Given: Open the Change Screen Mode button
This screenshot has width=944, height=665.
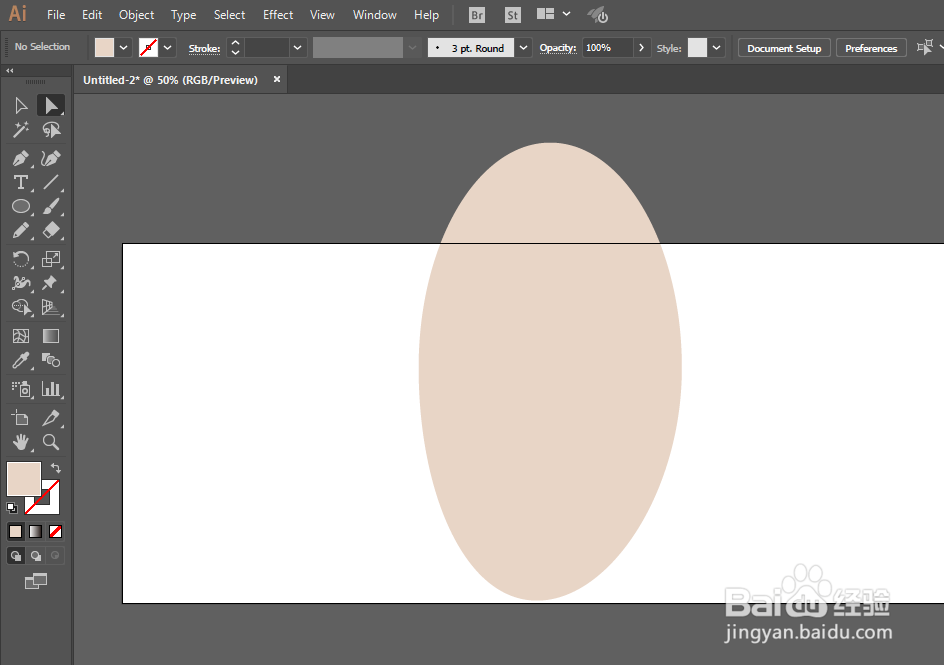Looking at the screenshot, I should (x=36, y=581).
